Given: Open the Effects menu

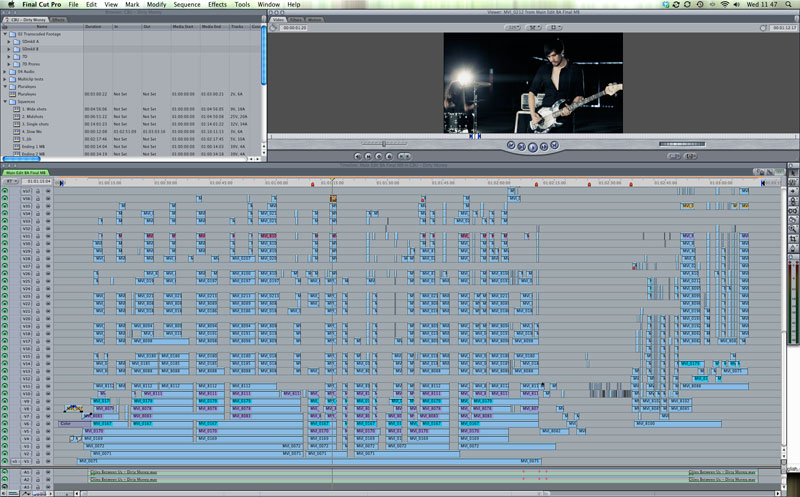Looking at the screenshot, I should pyautogui.click(x=217, y=5).
